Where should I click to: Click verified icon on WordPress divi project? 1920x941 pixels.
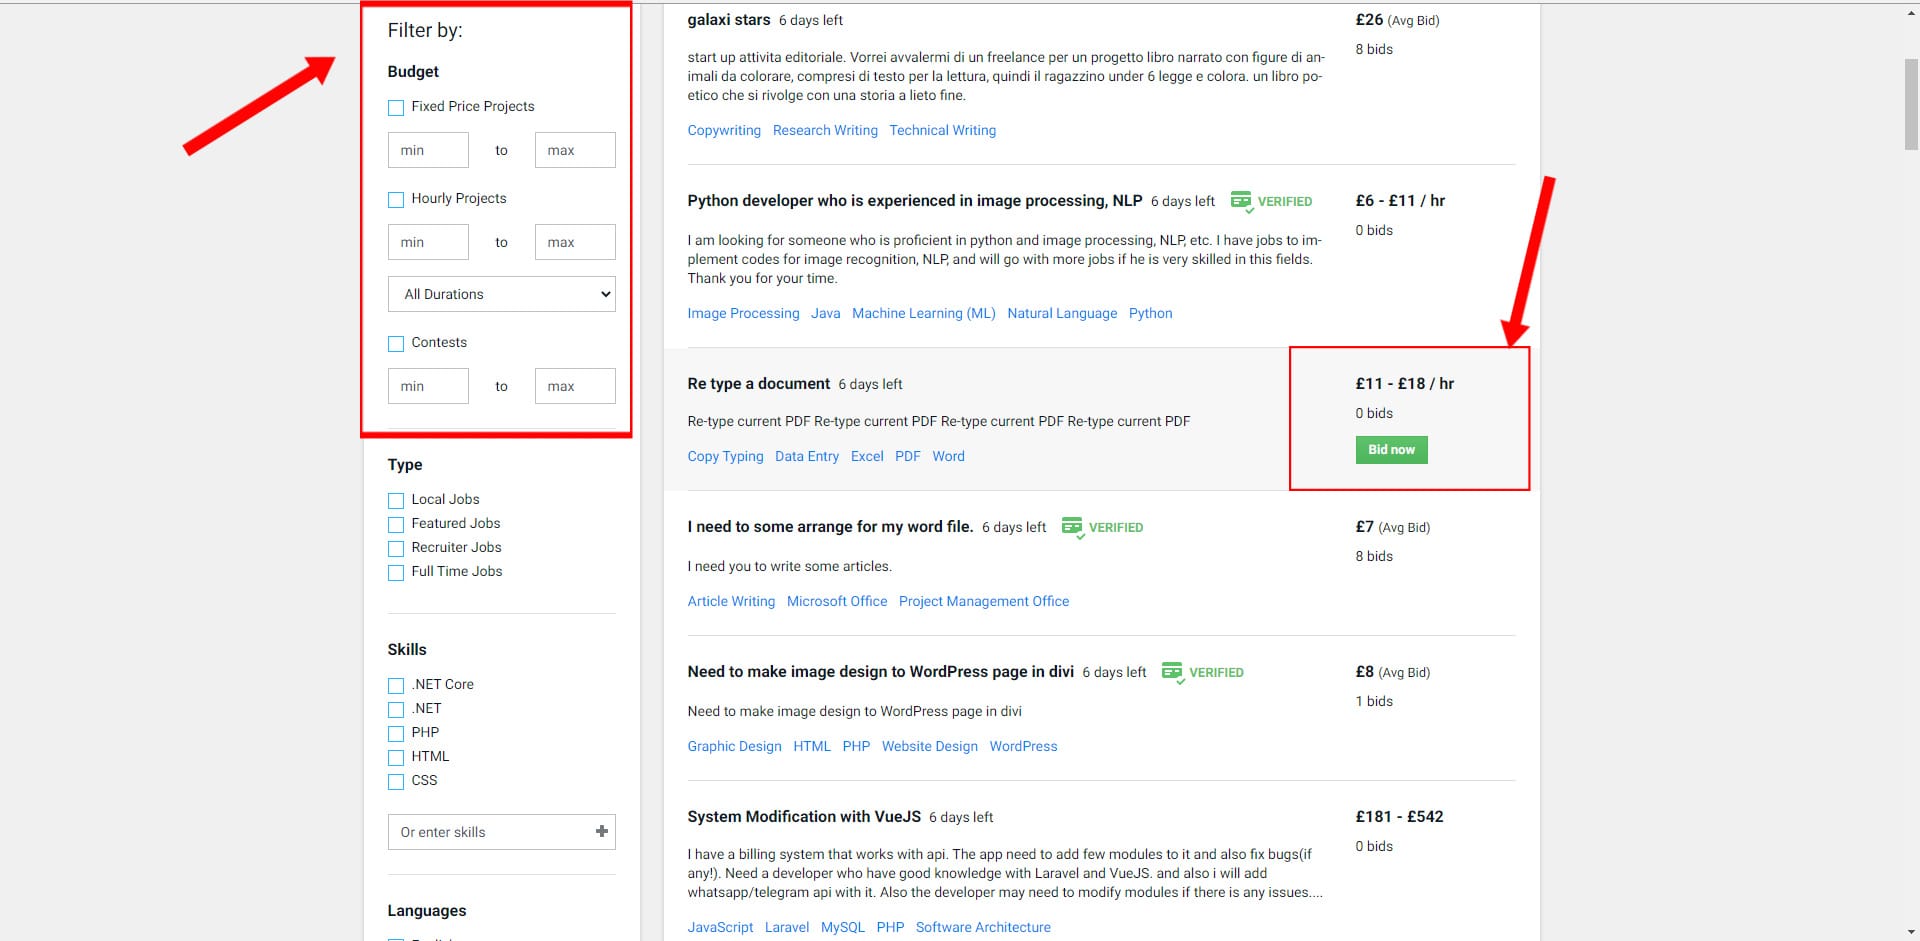[1172, 672]
